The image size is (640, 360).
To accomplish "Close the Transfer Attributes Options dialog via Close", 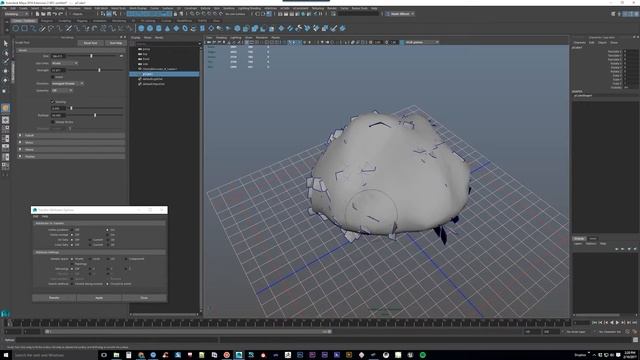I will point(144,298).
